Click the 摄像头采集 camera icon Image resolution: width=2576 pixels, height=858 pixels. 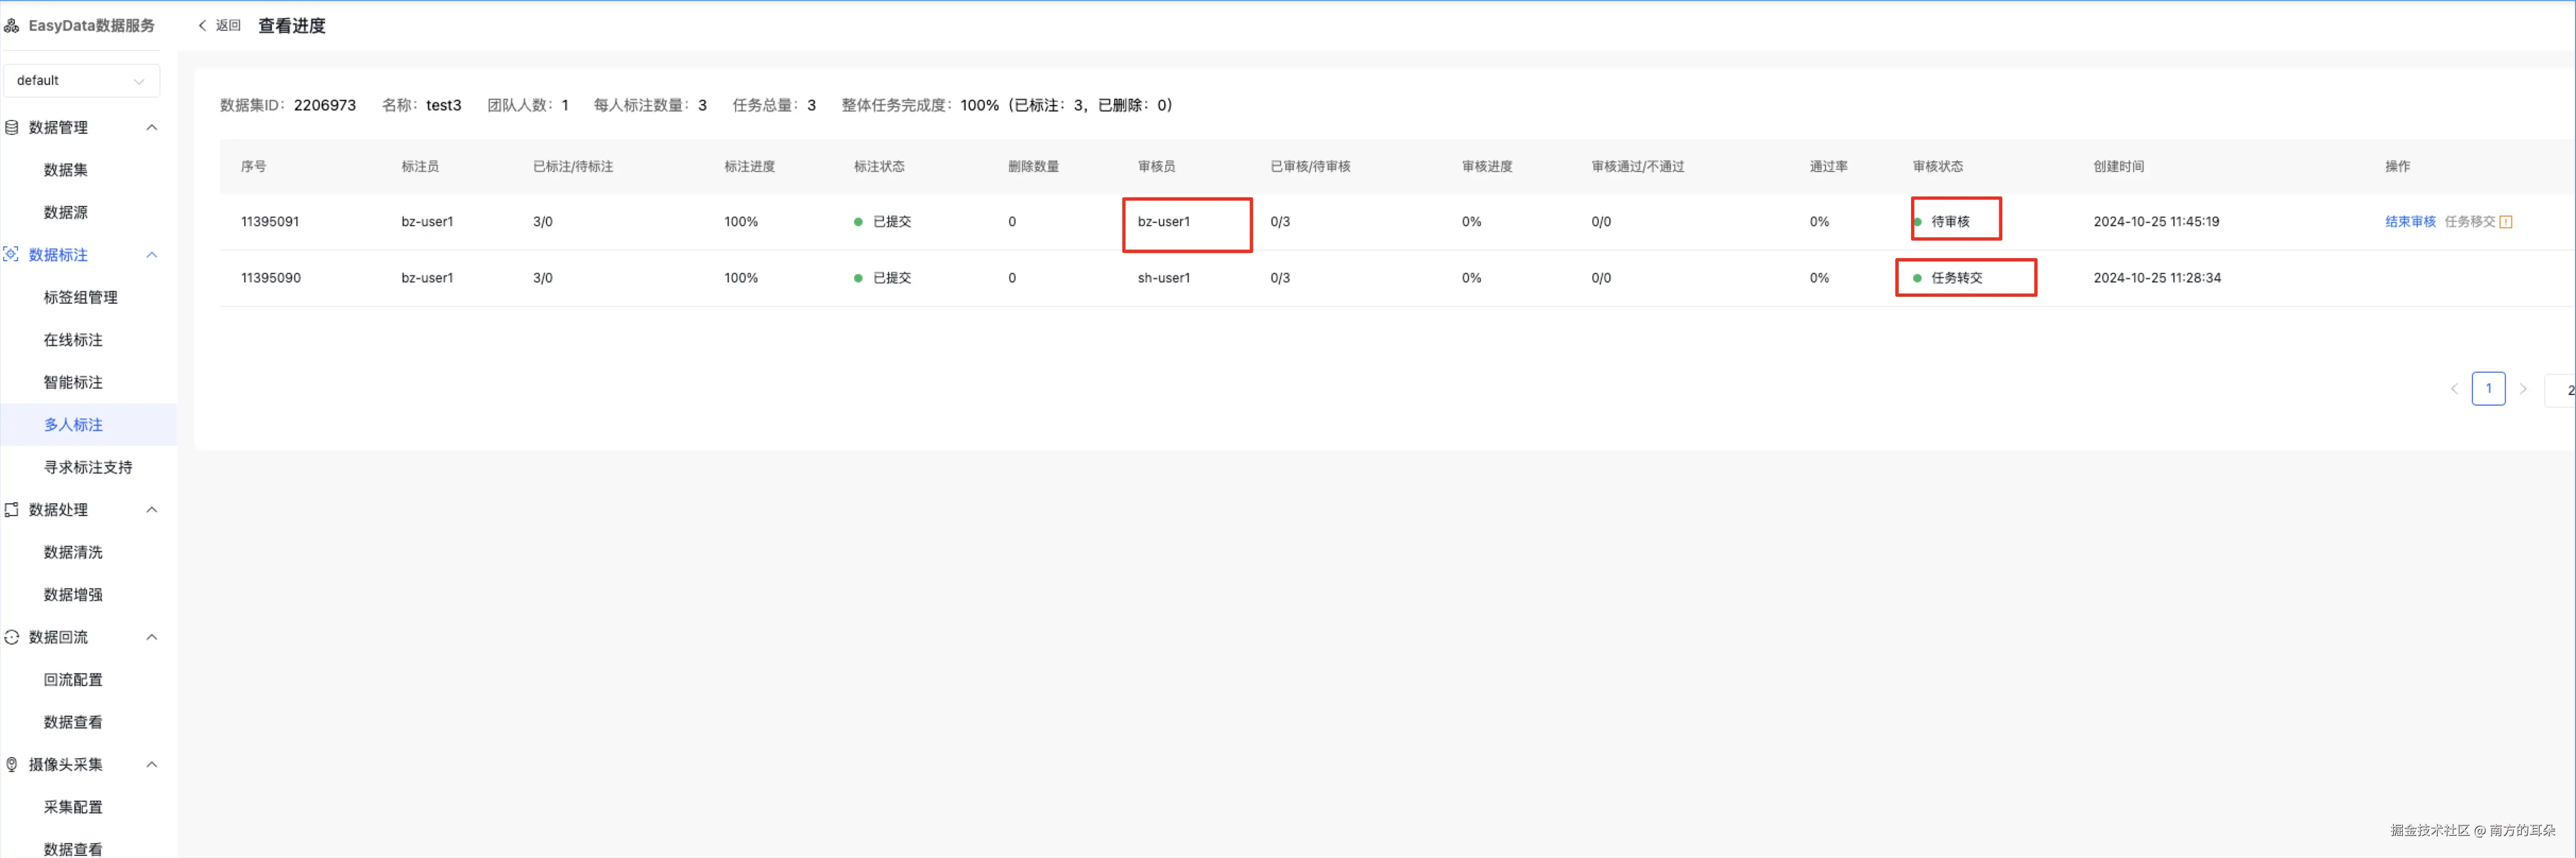click(x=12, y=765)
